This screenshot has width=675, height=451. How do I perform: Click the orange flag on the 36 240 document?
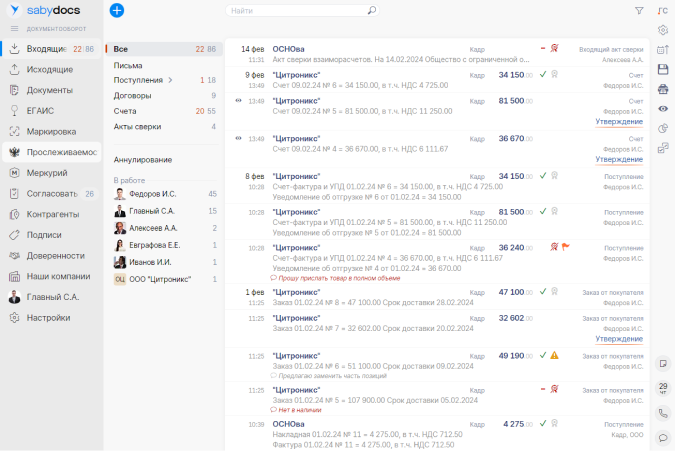[x=566, y=247]
